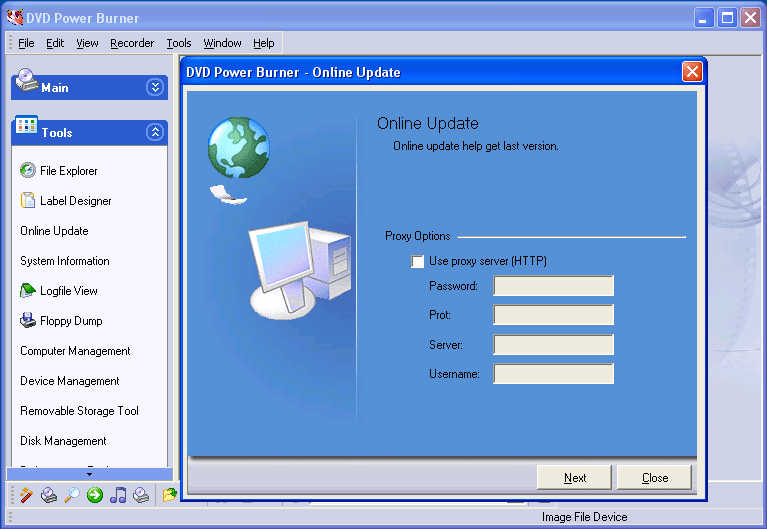This screenshot has height=529, width=767.
Task: Open the Tools menu
Action: (x=179, y=43)
